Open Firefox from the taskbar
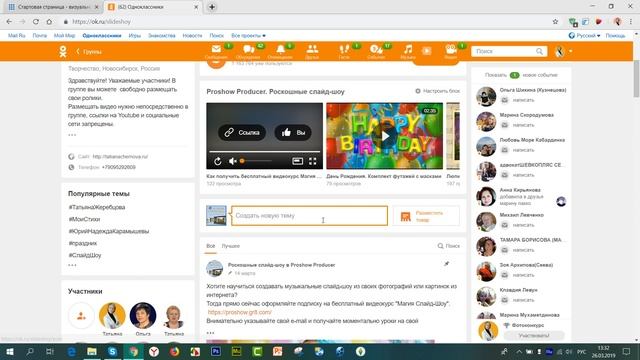 coord(174,351)
